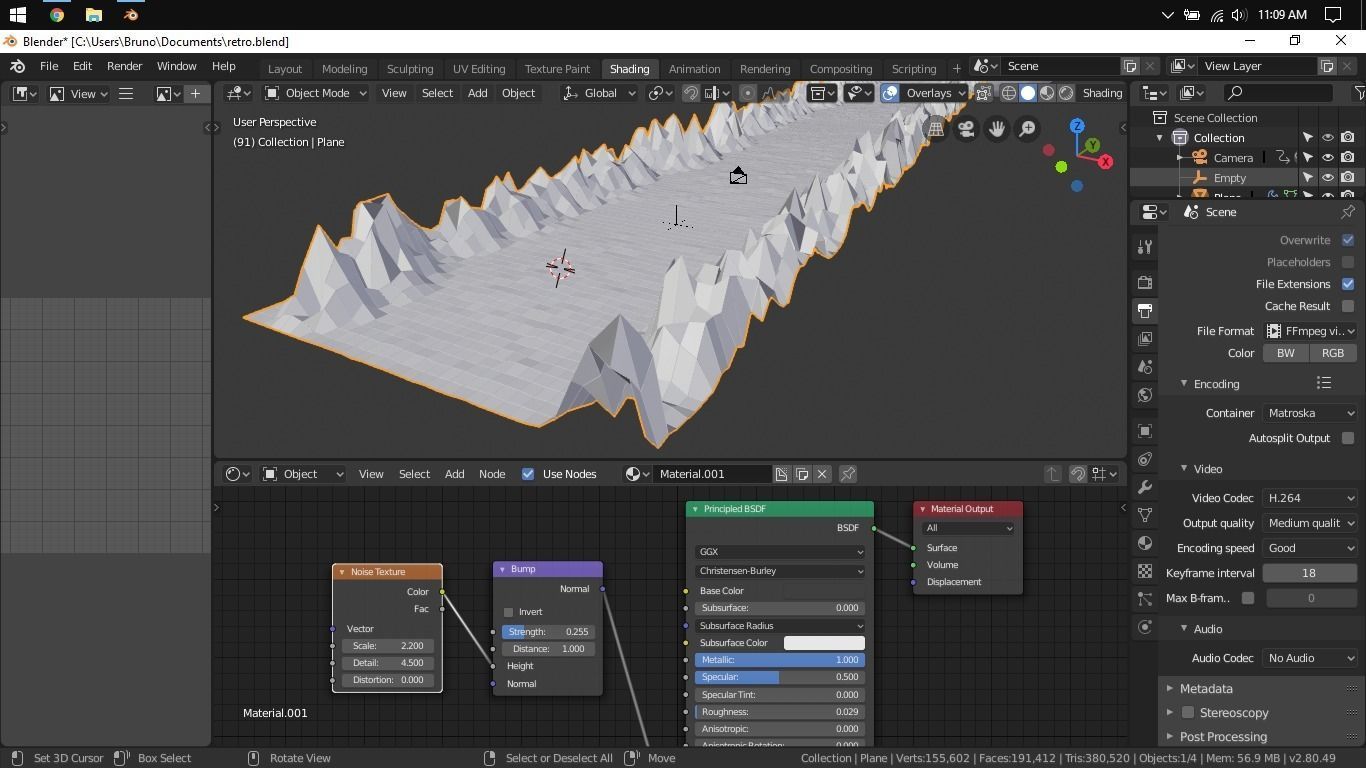Open the File menu

48,66
